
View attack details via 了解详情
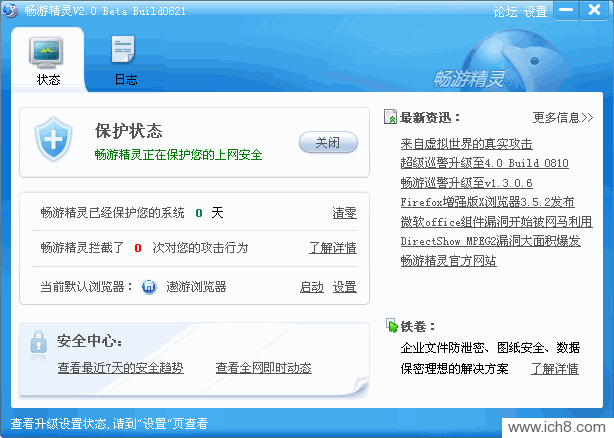pos(332,248)
